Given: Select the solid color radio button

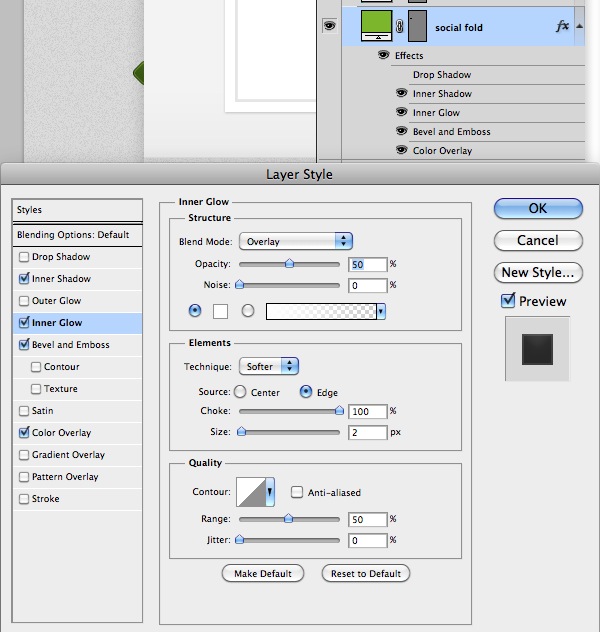Looking at the screenshot, I should click(x=195, y=311).
